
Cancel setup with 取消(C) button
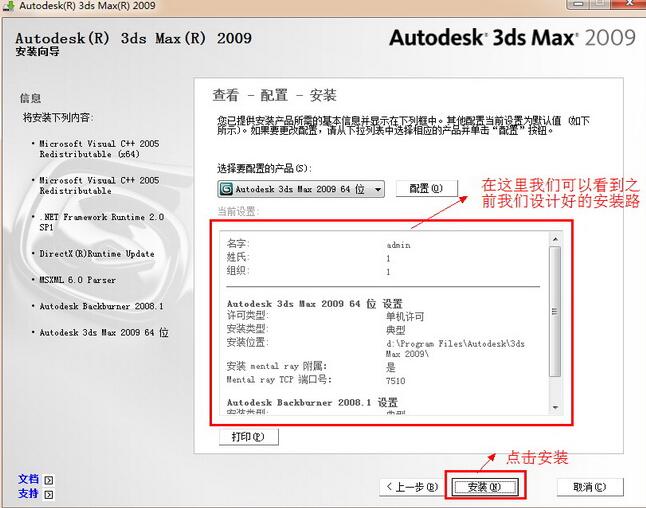point(590,487)
